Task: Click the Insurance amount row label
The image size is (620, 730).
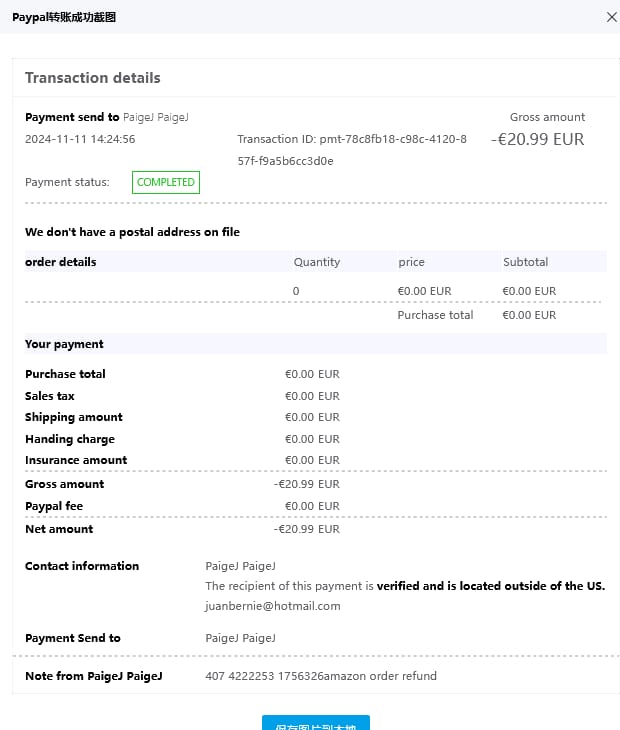Action: click(x=76, y=460)
